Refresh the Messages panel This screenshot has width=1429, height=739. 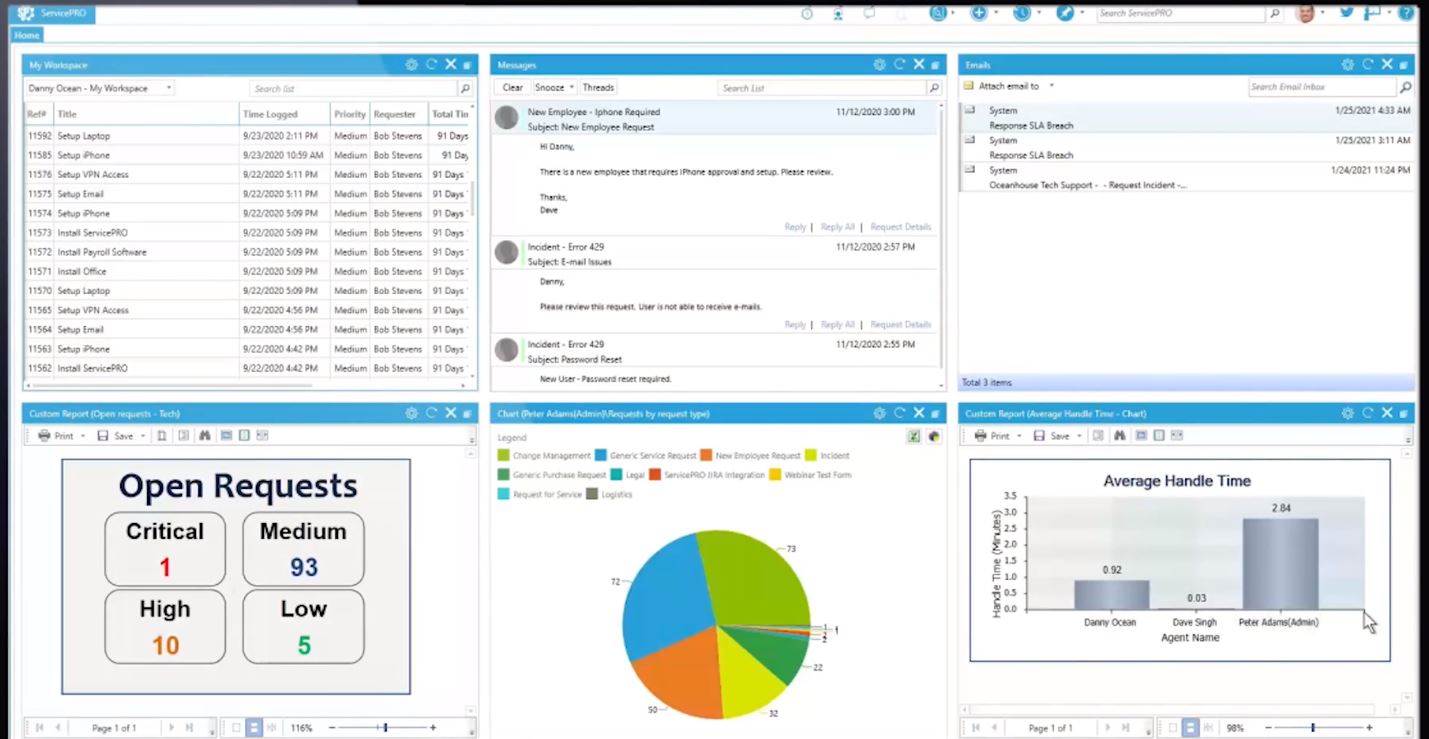coord(899,64)
